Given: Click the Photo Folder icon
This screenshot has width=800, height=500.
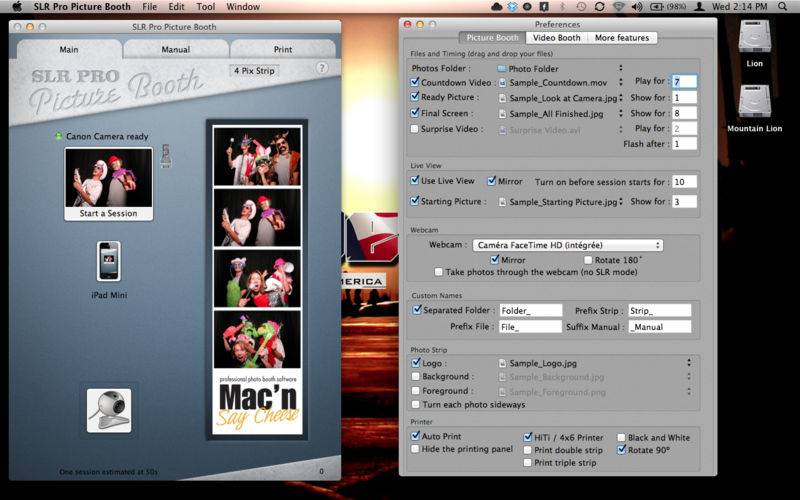Looking at the screenshot, I should (x=502, y=68).
